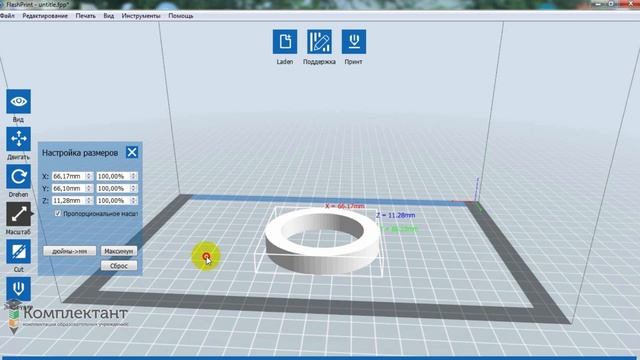This screenshot has height=360, width=640.
Task: Click the Z size field 11,28mm
Action: 69,201
